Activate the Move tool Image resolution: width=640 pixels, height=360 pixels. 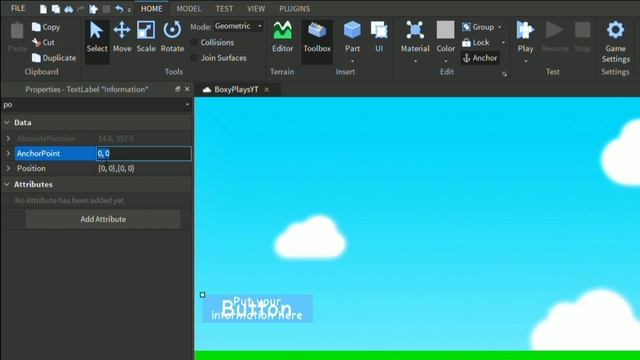click(x=122, y=38)
